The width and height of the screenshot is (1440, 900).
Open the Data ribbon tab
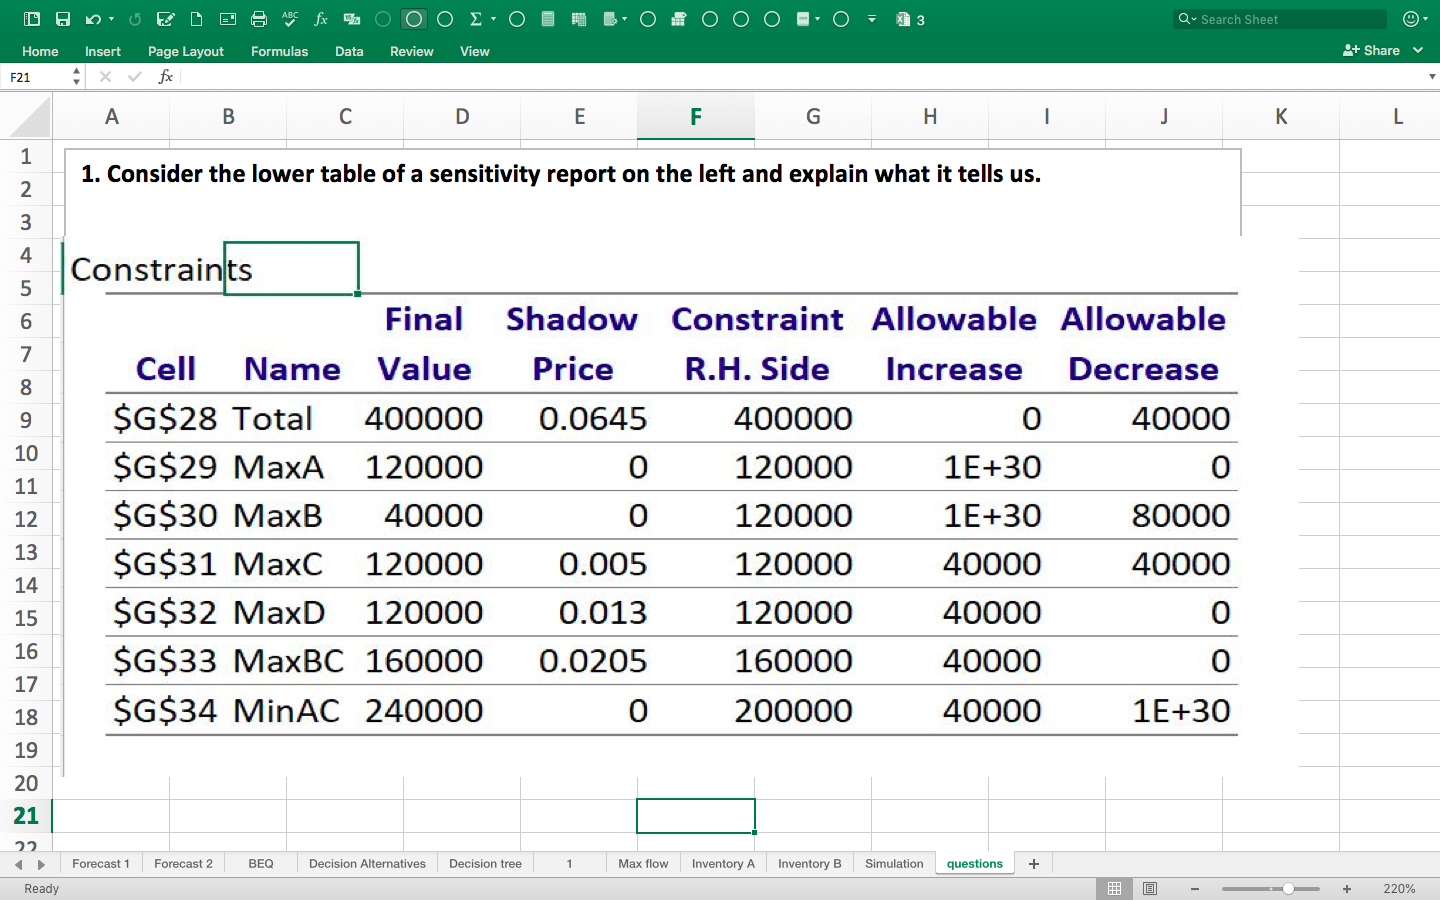click(349, 51)
